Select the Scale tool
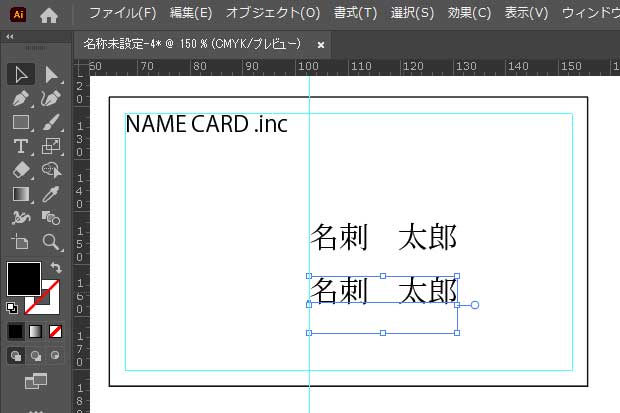620x413 pixels. [51, 146]
